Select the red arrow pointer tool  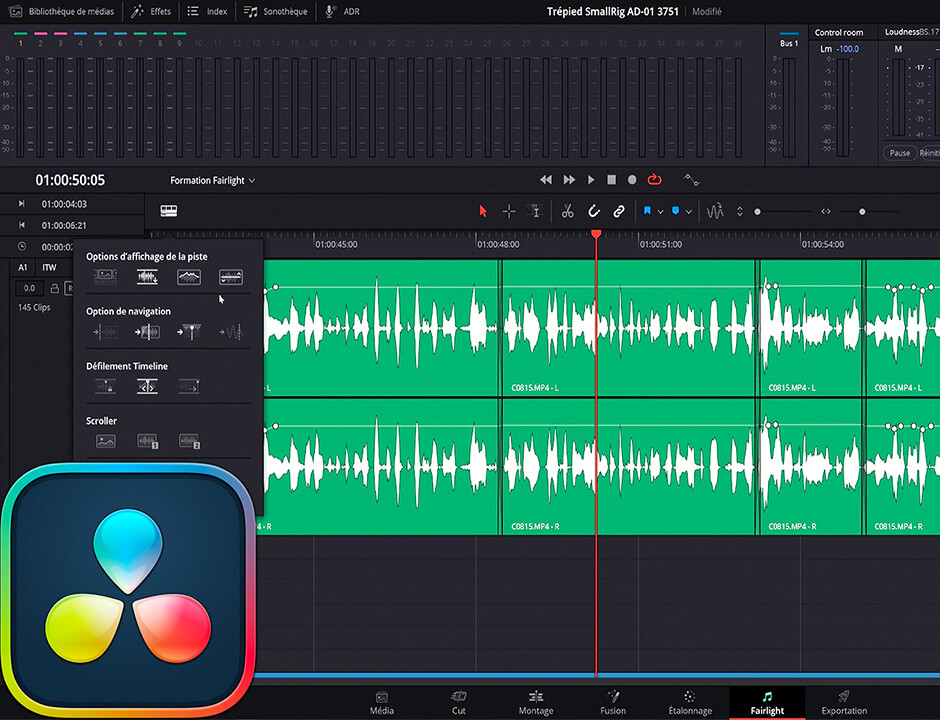coord(483,211)
